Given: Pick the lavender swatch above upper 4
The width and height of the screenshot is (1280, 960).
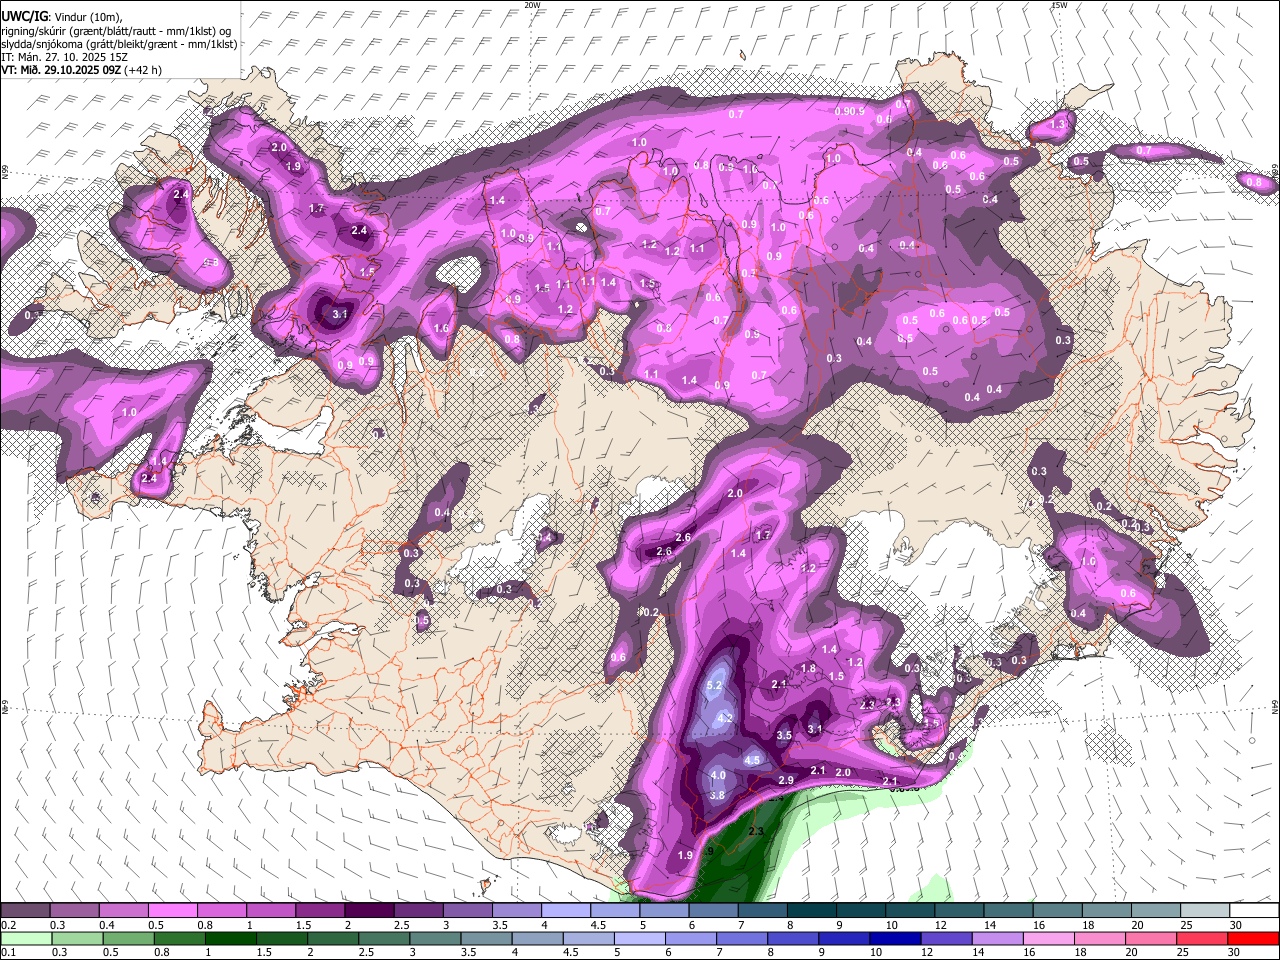Looking at the screenshot, I should pos(565,911).
